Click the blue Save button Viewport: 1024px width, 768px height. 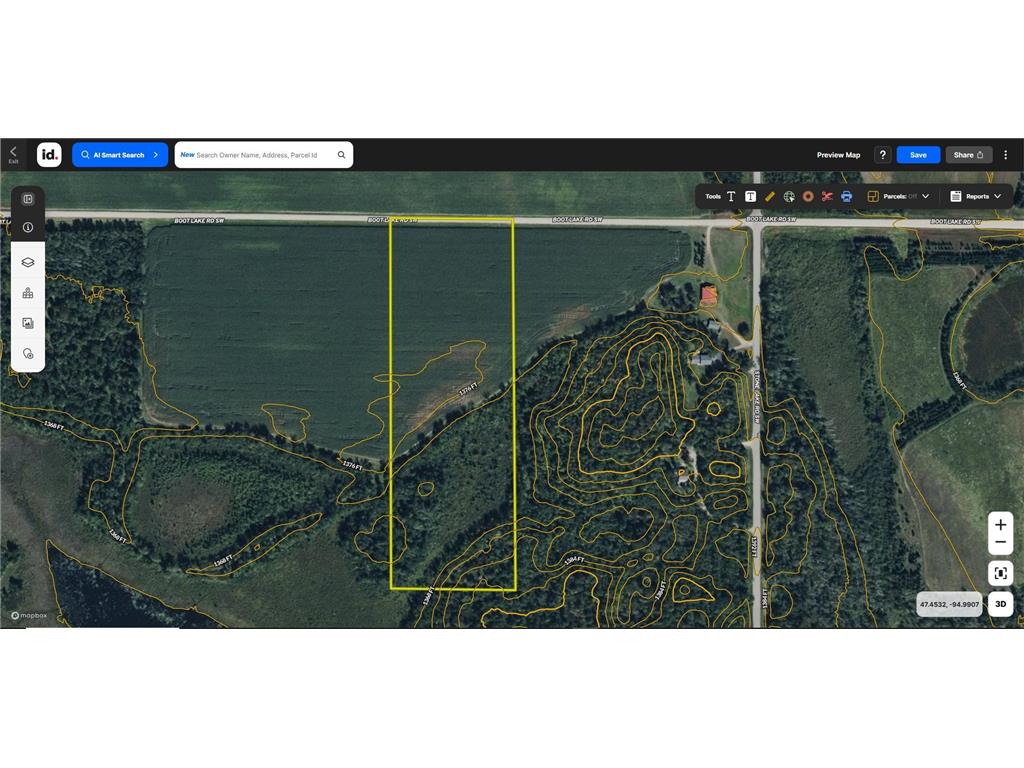918,155
